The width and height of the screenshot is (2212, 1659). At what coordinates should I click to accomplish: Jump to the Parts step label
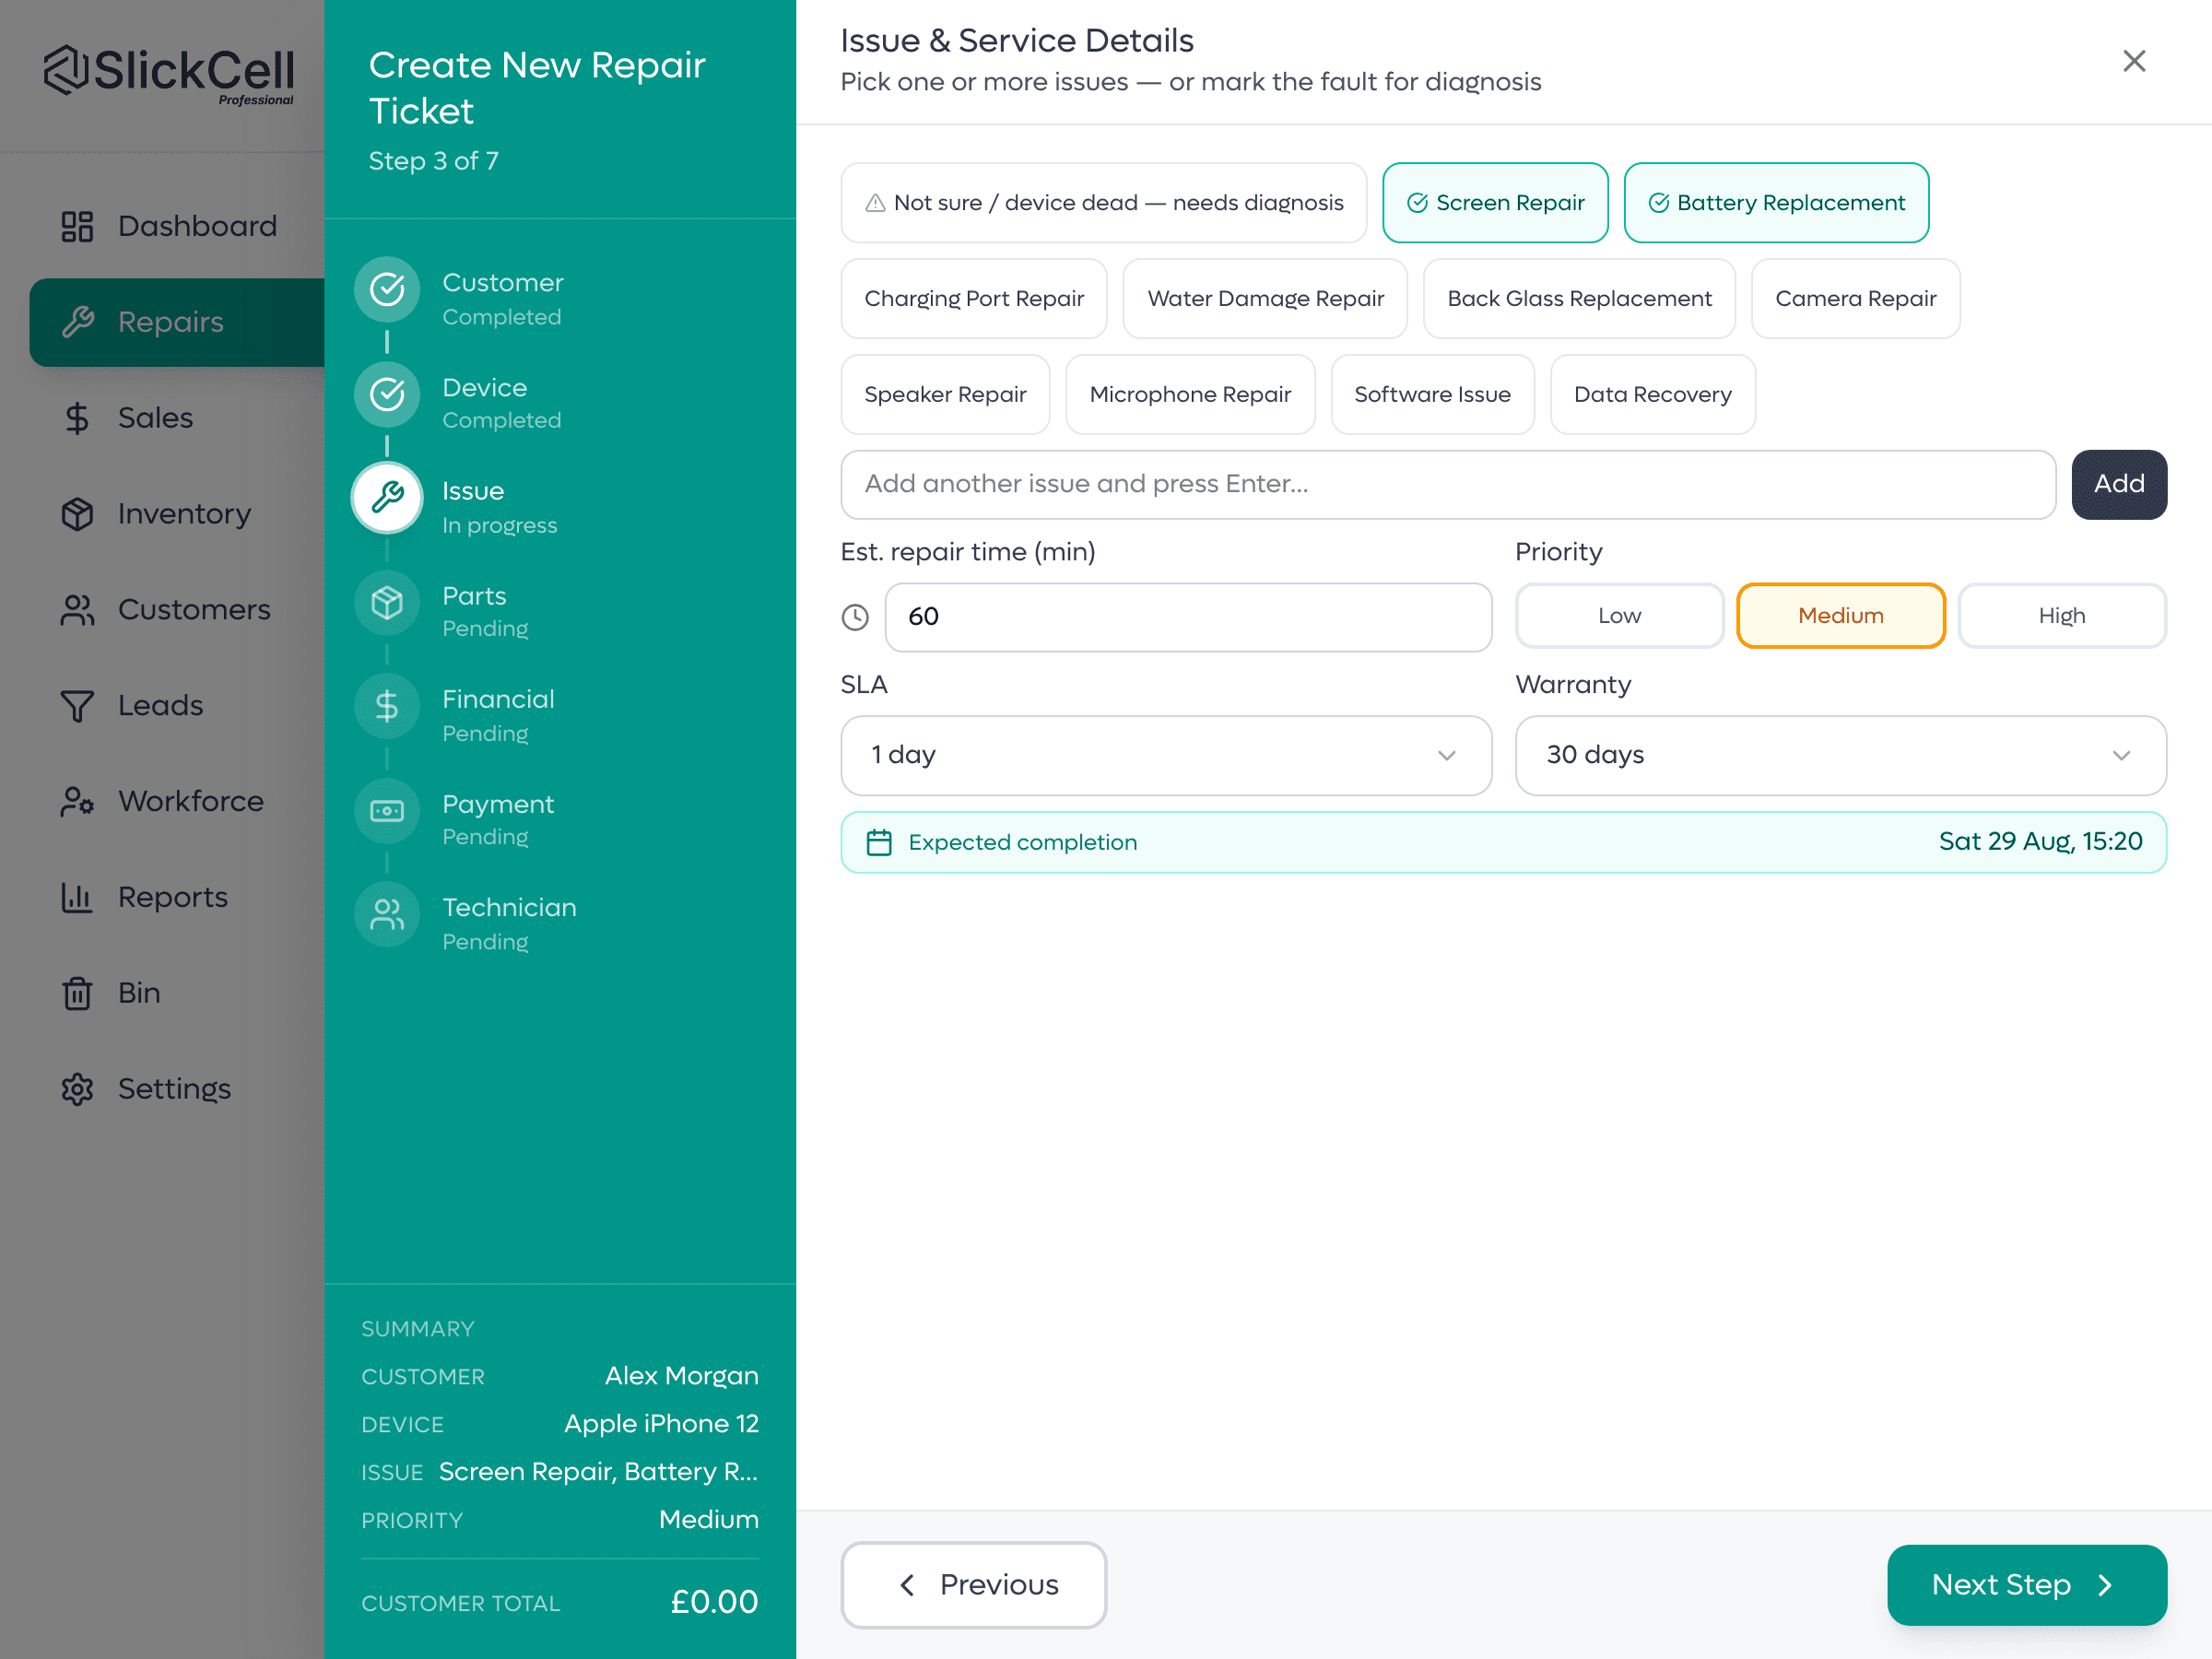[474, 596]
